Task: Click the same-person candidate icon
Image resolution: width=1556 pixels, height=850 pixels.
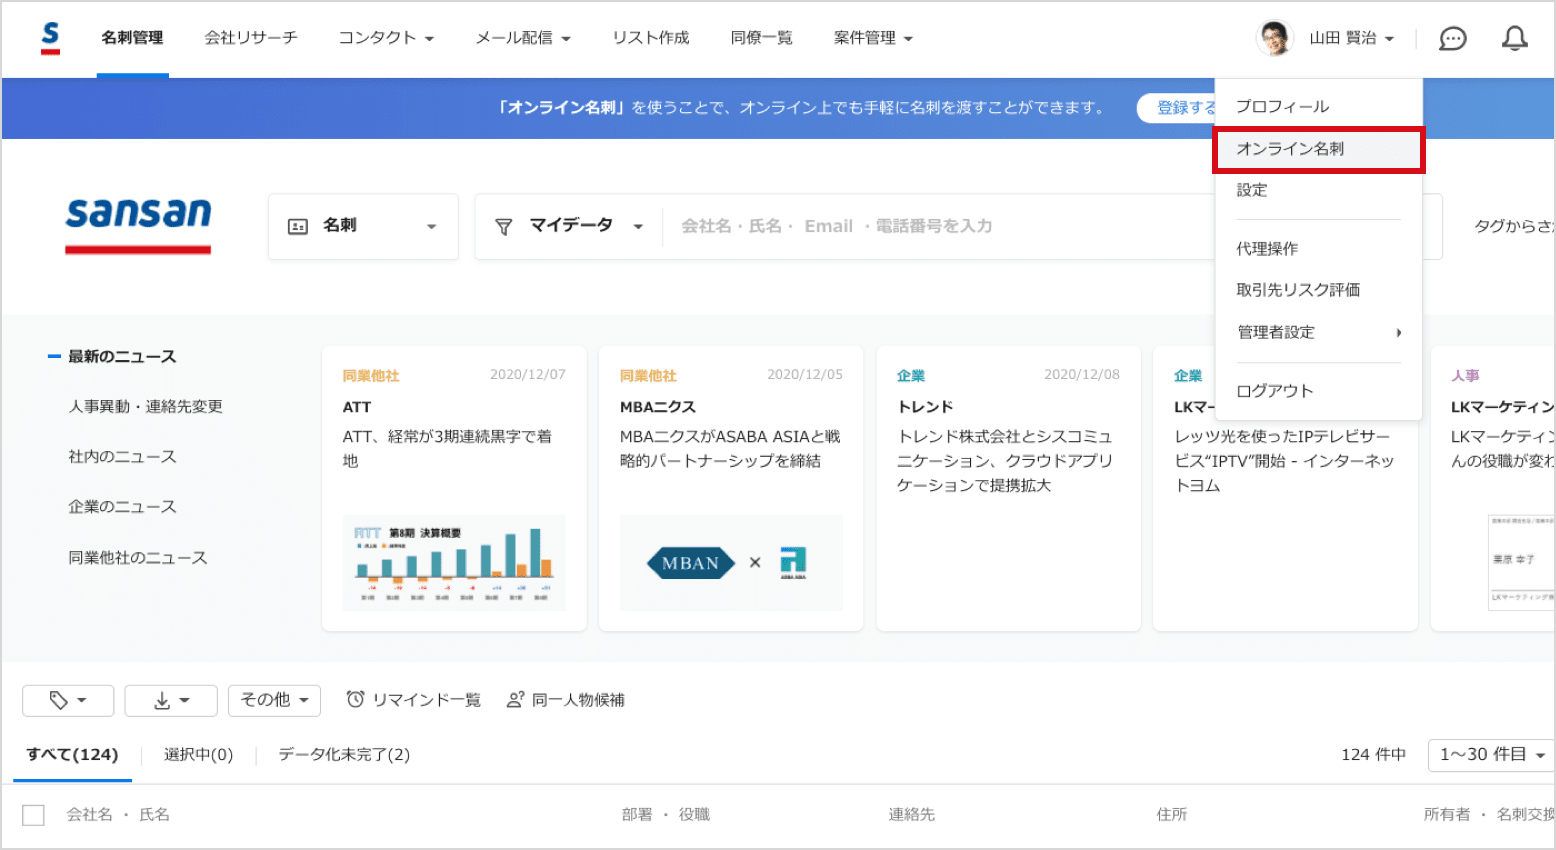Action: (x=515, y=700)
